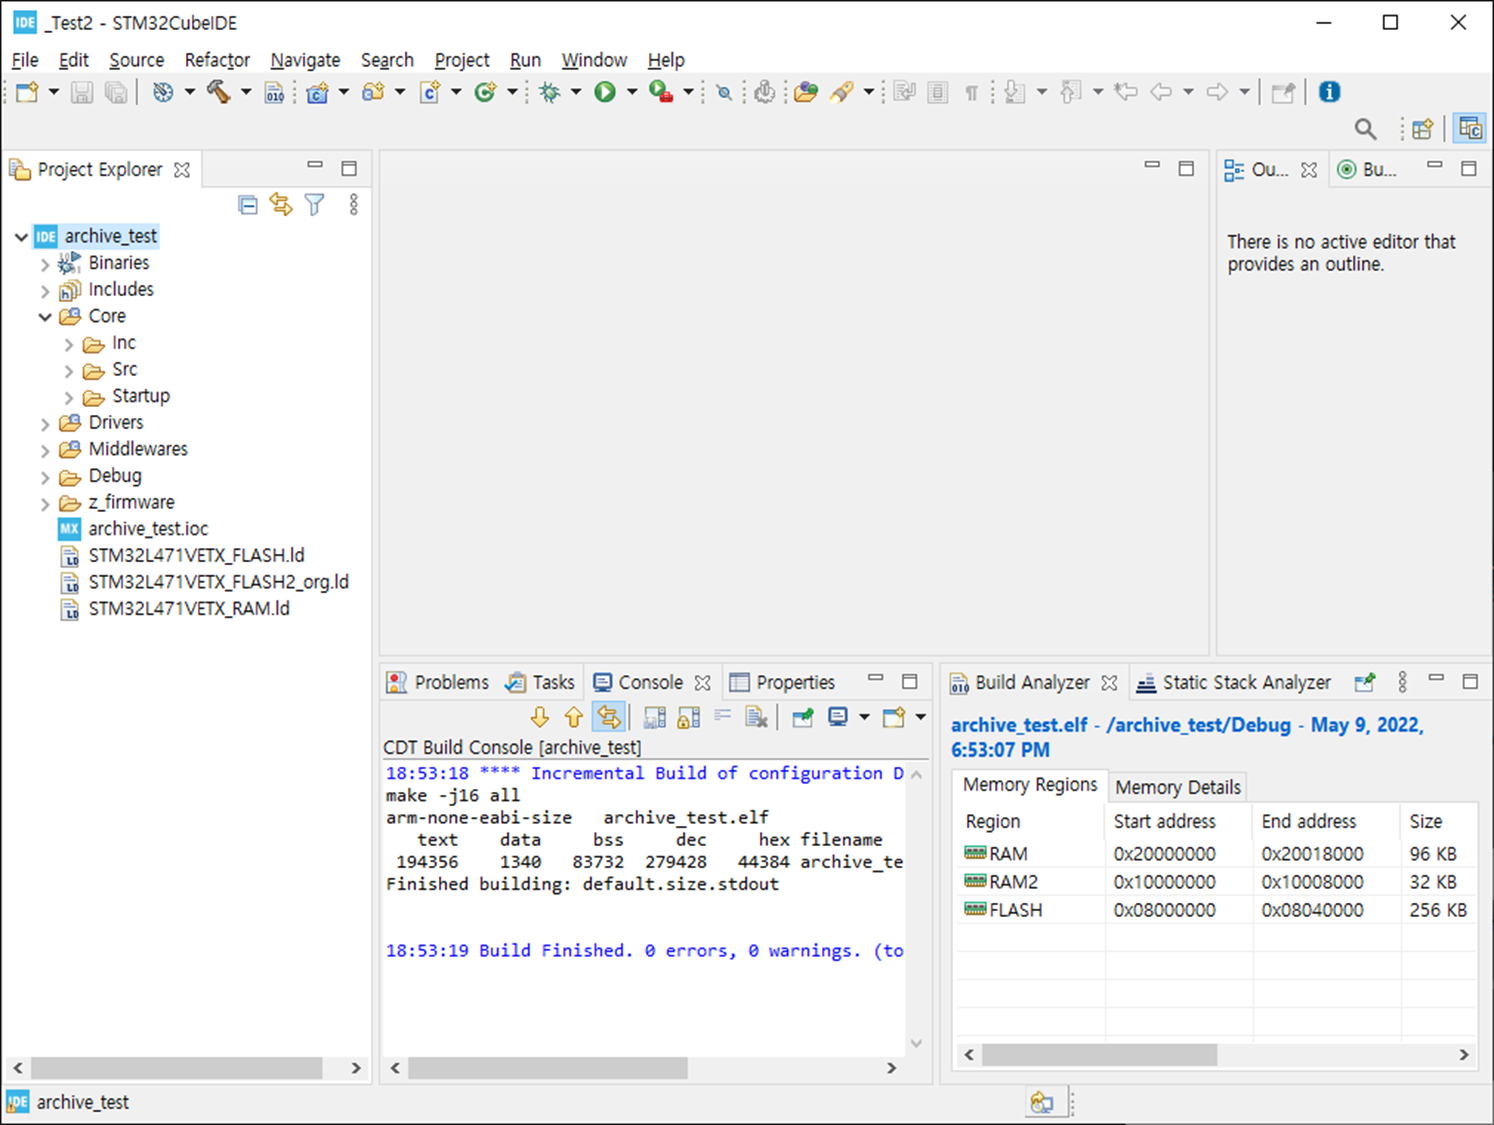Click the flashlight search tool icon
The width and height of the screenshot is (1494, 1125).
click(842, 92)
